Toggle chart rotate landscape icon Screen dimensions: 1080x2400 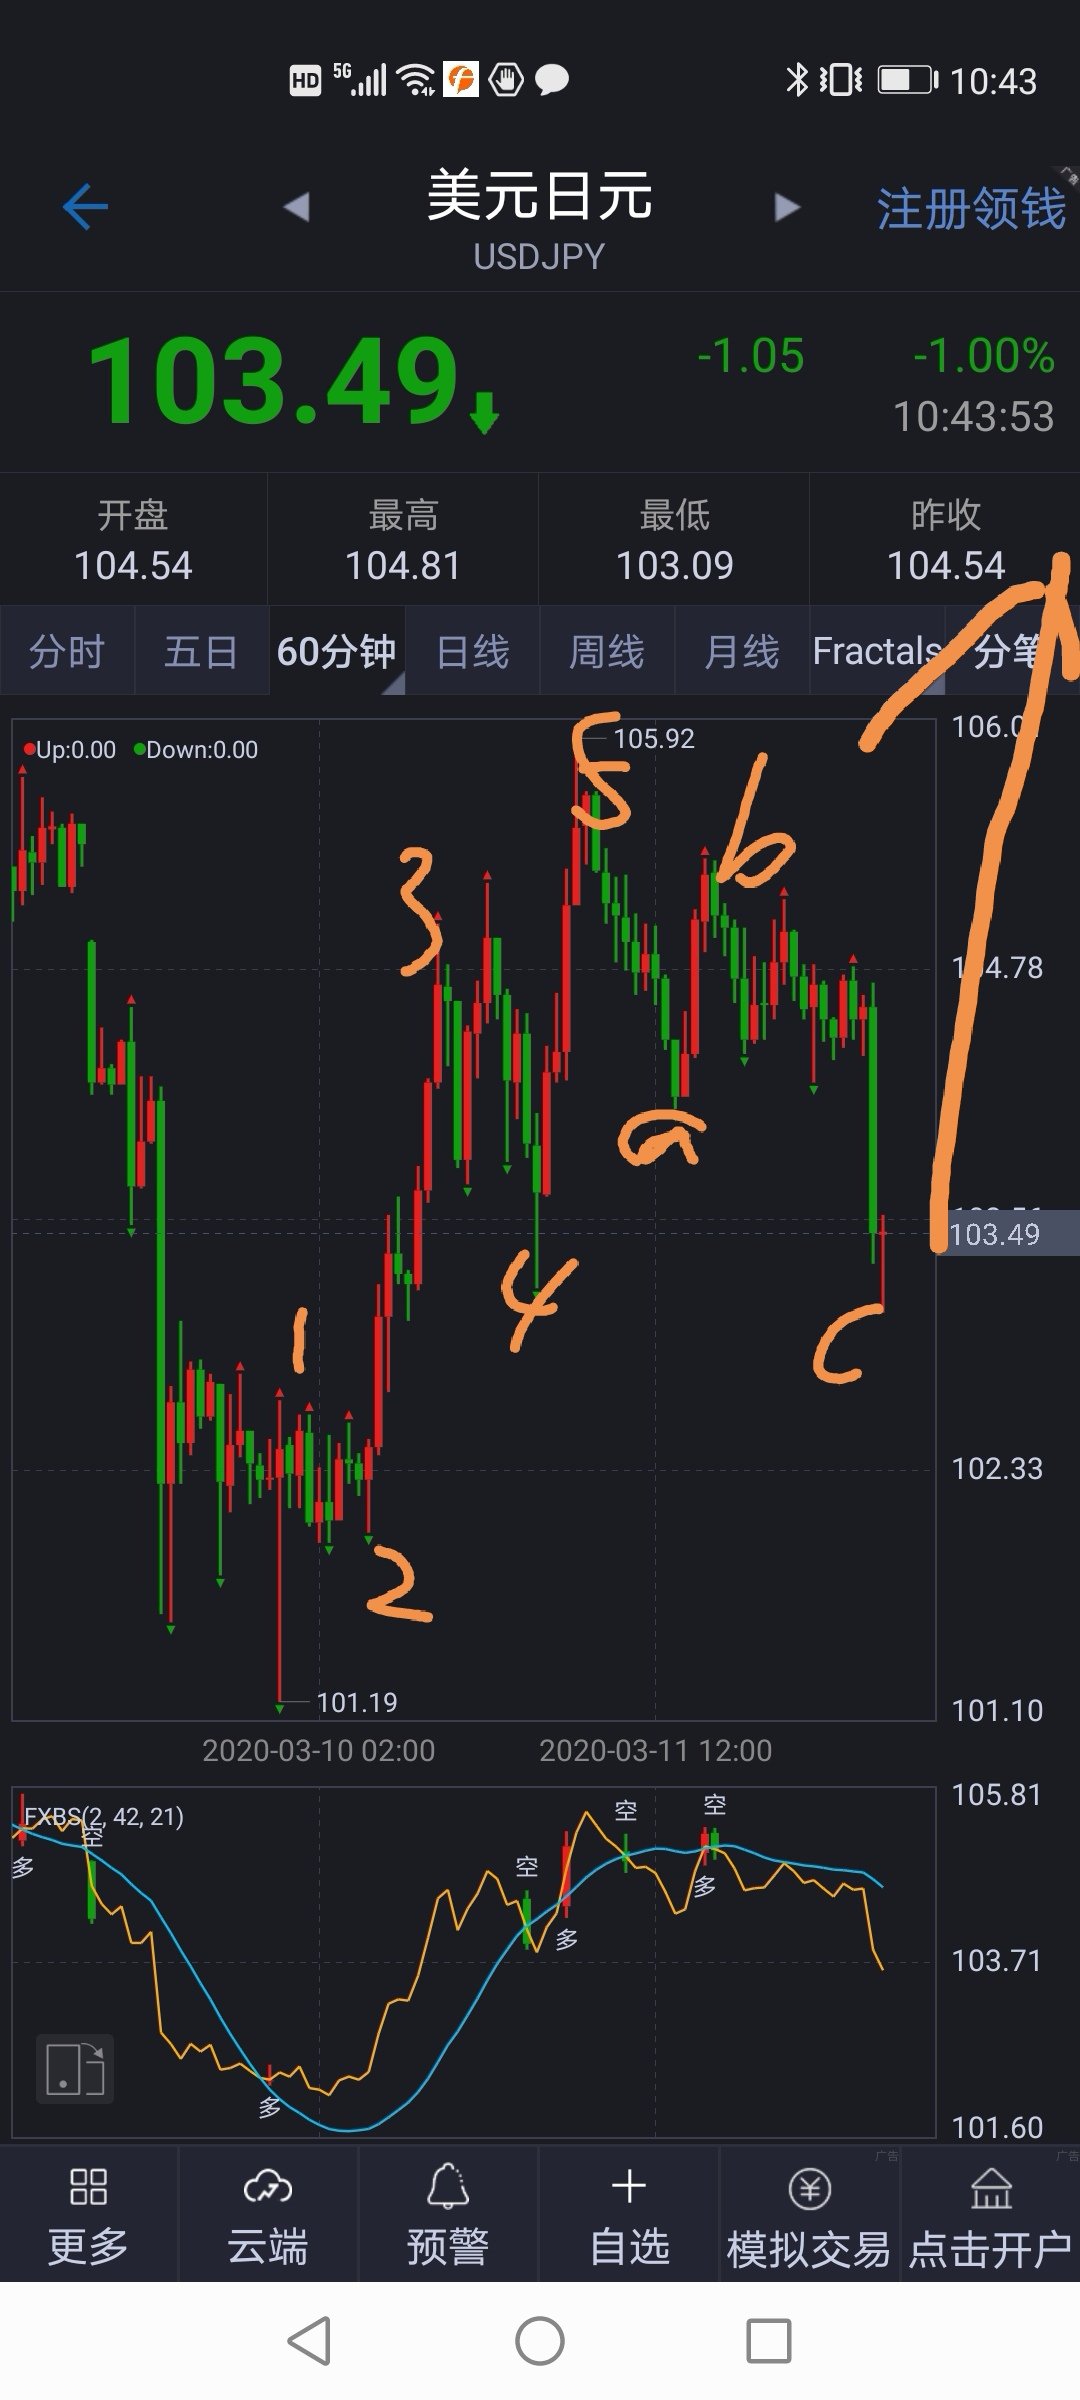75,2069
